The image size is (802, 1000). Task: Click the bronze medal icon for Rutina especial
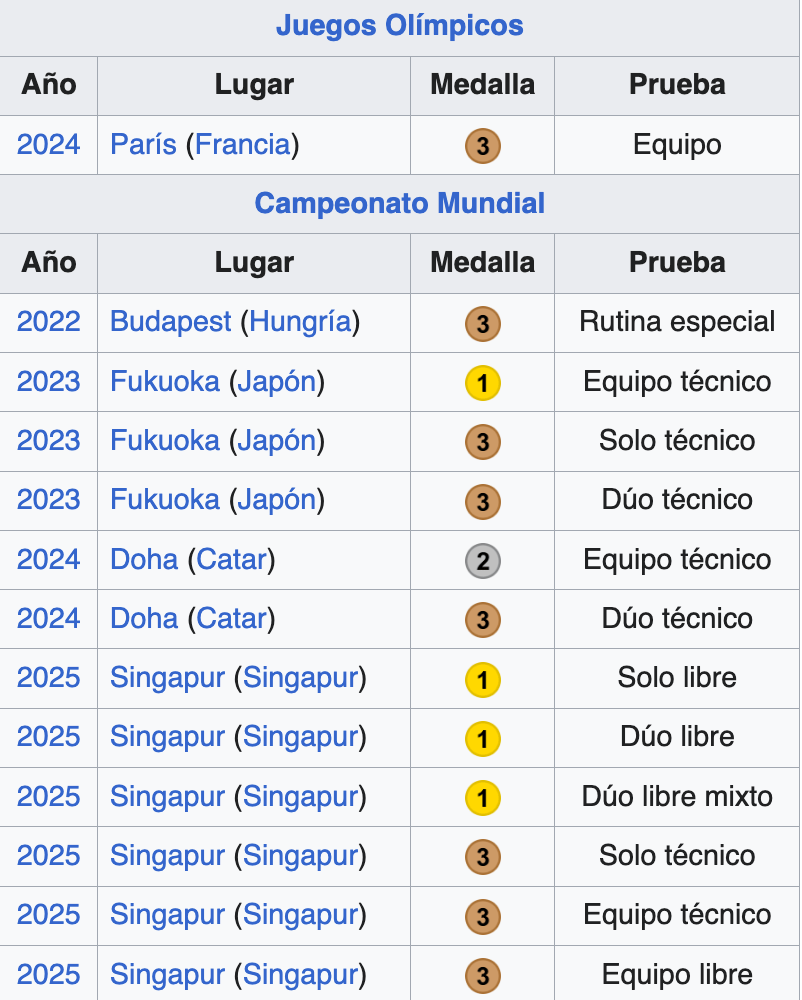pyautogui.click(x=482, y=324)
